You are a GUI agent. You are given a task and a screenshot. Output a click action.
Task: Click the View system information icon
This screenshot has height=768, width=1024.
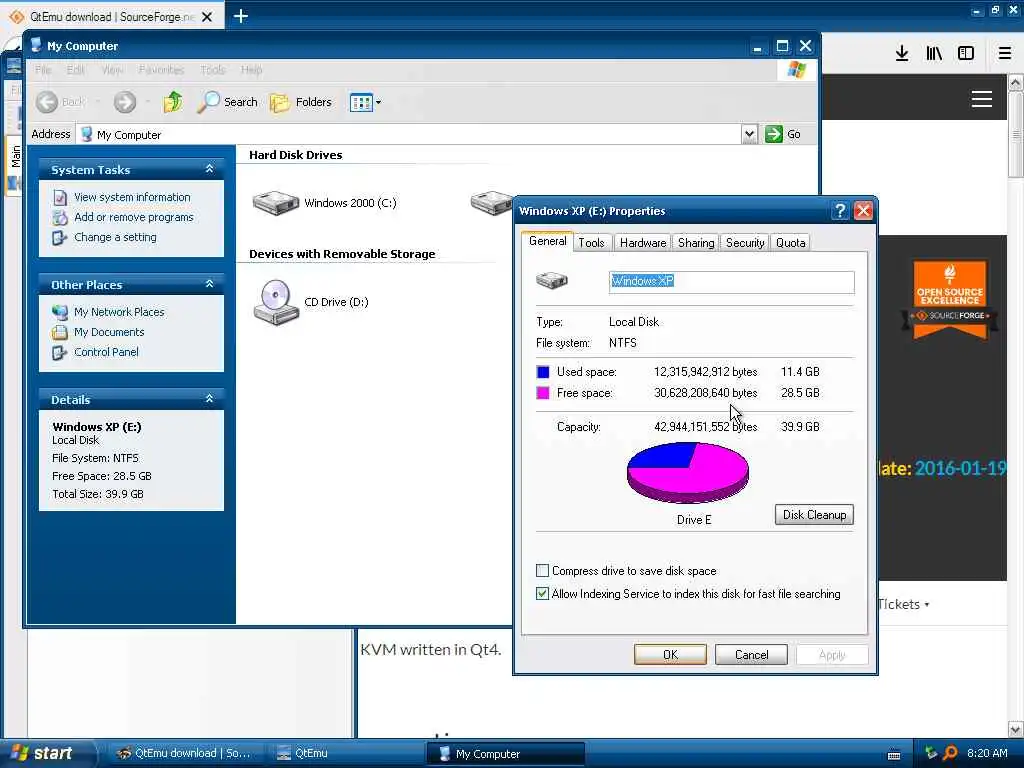[59, 197]
